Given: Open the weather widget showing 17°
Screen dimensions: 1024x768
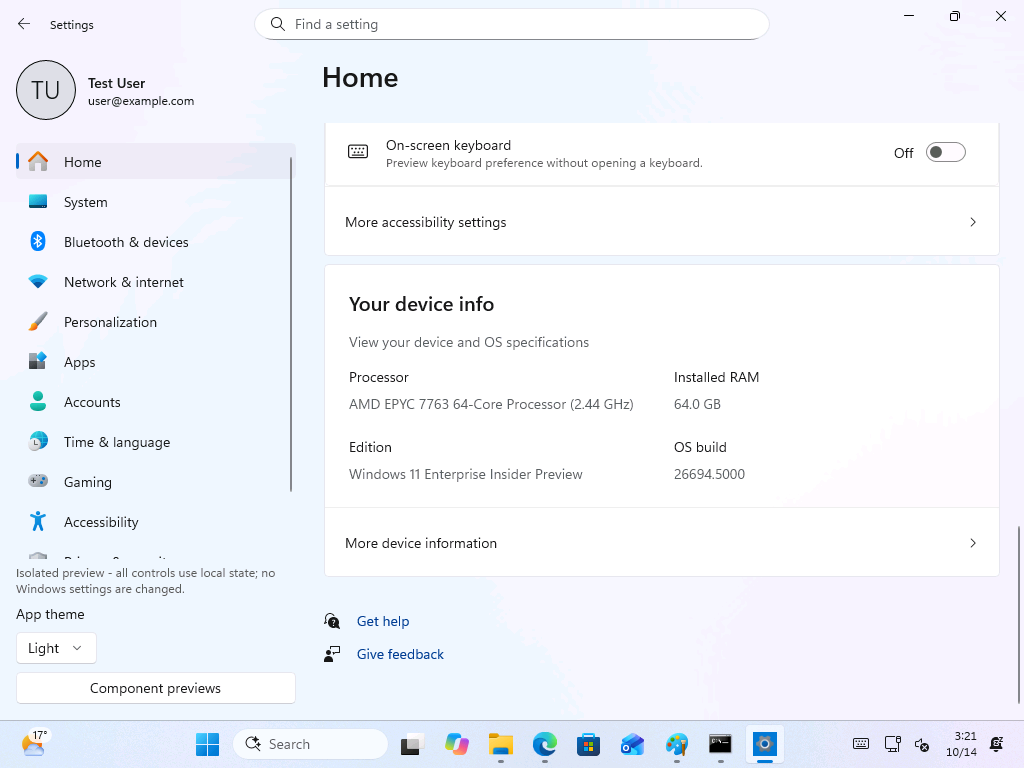Looking at the screenshot, I should click(x=34, y=744).
